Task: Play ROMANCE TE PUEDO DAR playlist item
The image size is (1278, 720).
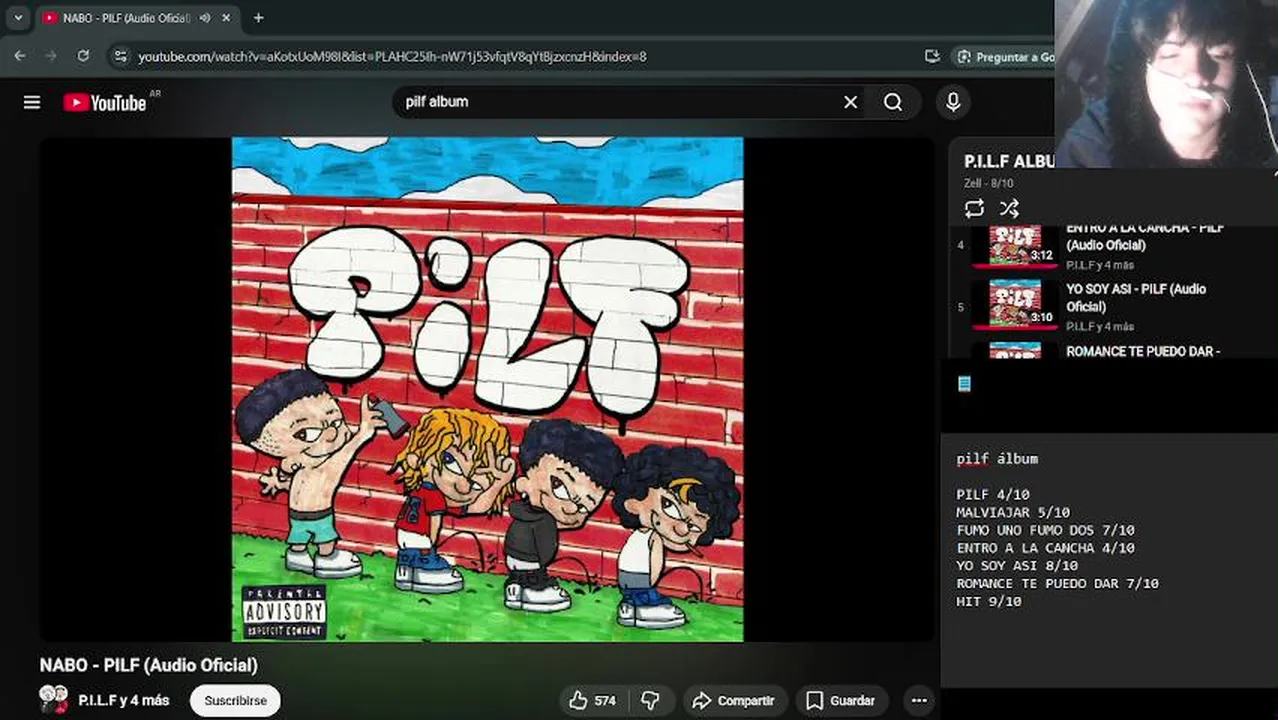Action: (x=1143, y=351)
